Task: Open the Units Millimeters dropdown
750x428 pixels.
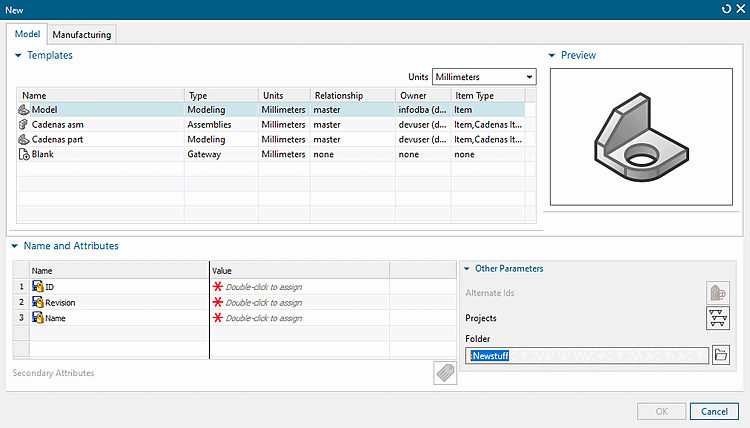Action: pyautogui.click(x=485, y=77)
